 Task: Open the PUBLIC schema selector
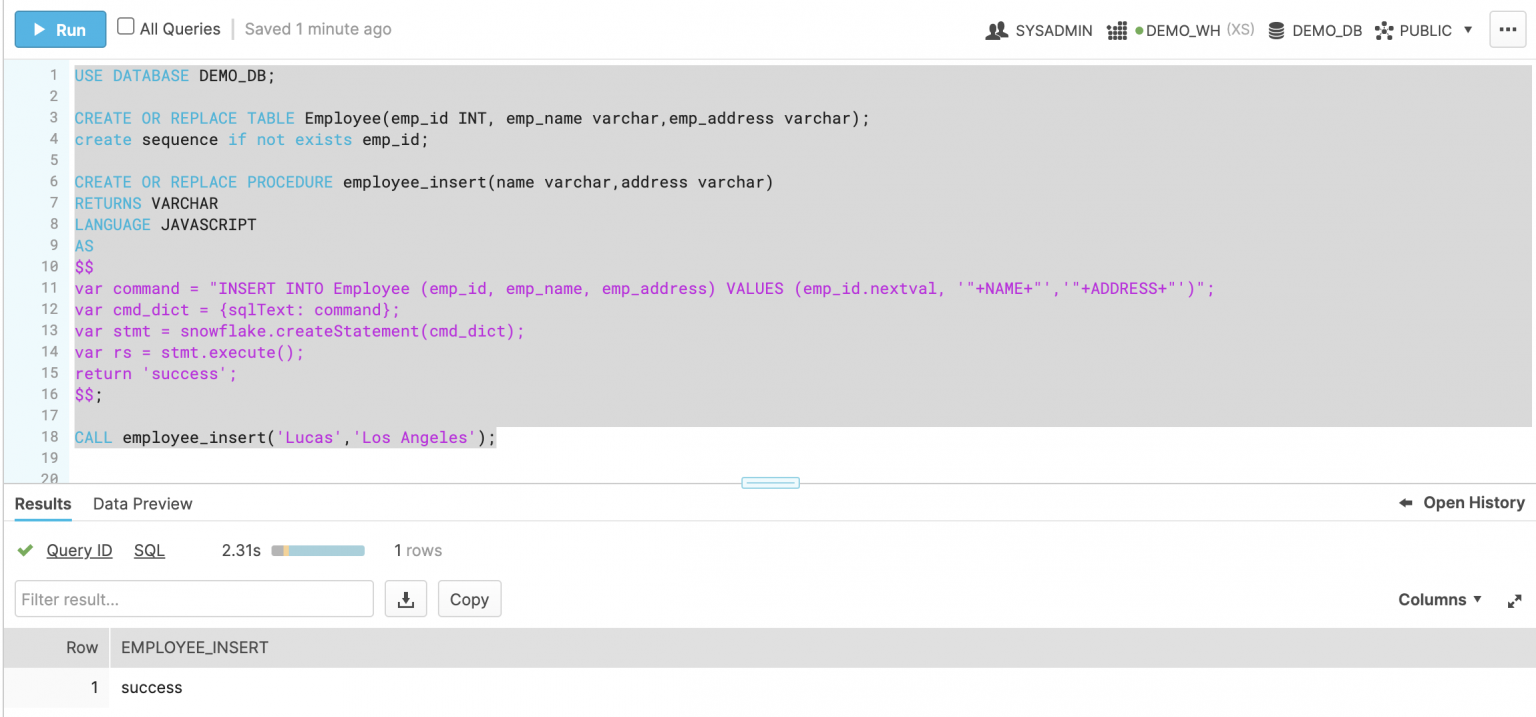coord(1424,30)
